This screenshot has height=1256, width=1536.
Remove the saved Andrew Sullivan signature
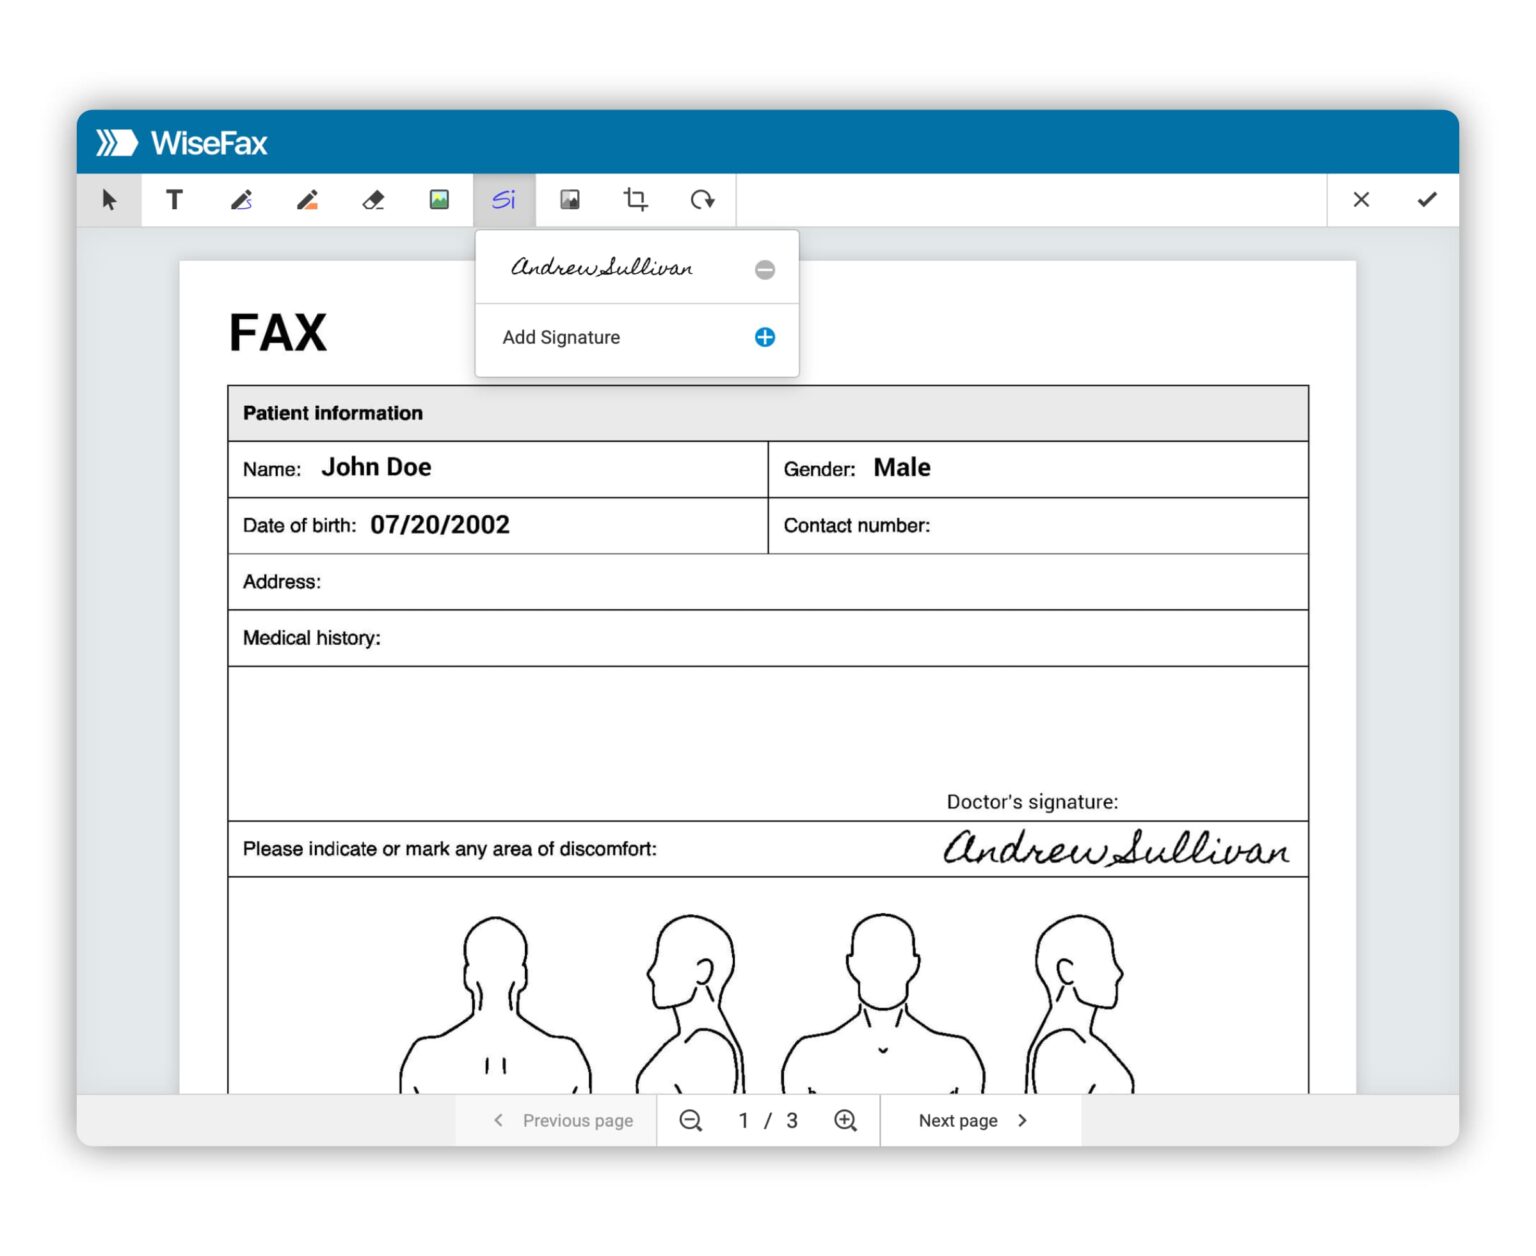(x=765, y=270)
